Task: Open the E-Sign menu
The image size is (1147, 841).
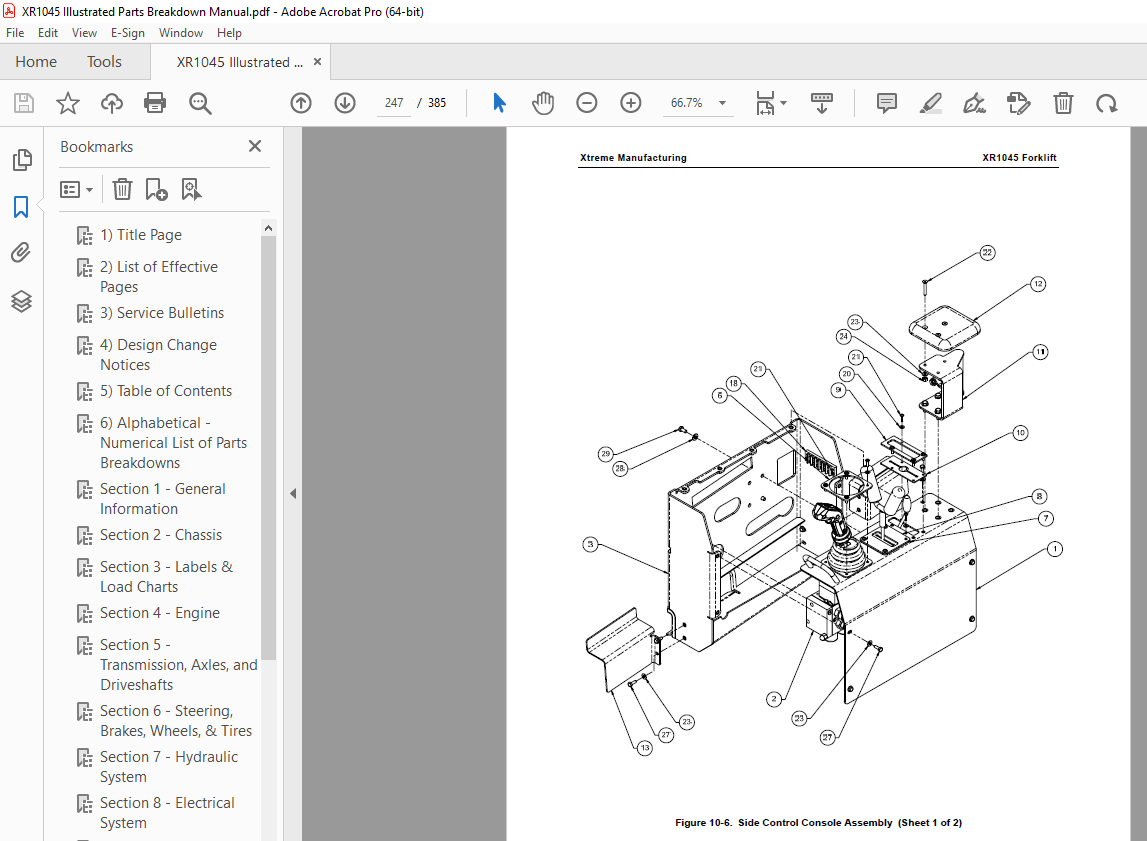Action: pos(127,33)
